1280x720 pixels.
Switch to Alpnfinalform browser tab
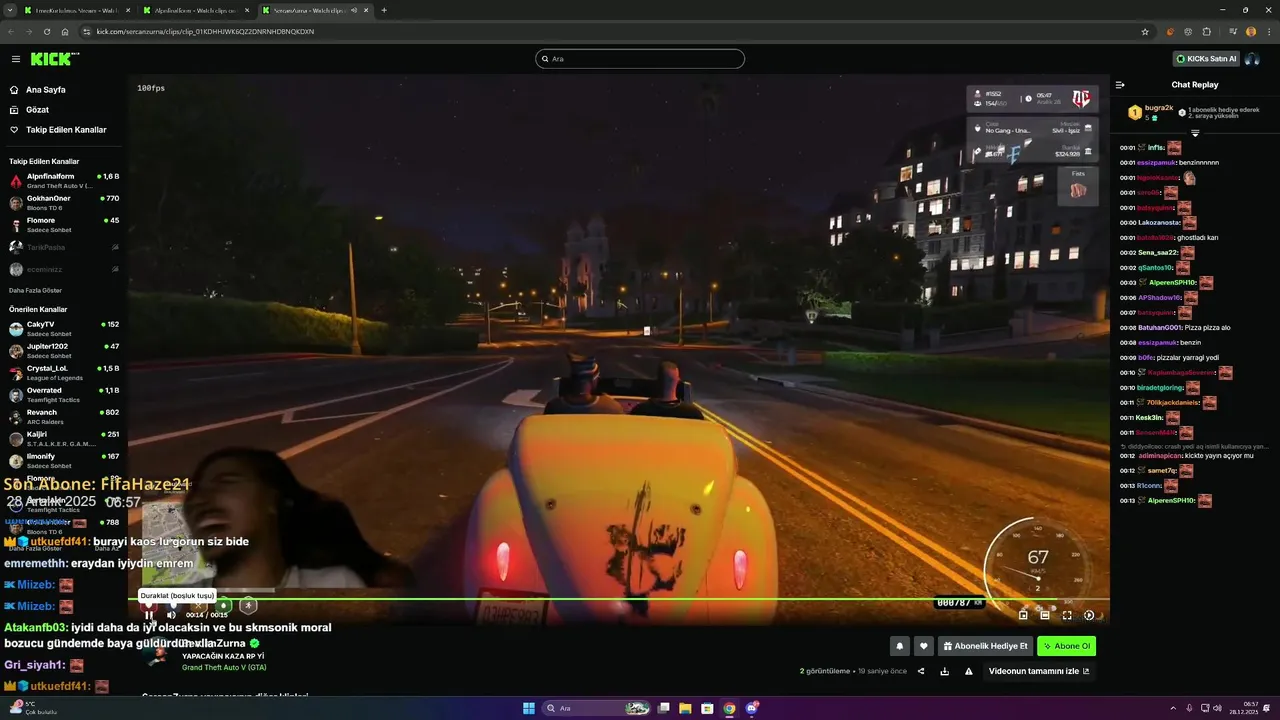pos(195,10)
